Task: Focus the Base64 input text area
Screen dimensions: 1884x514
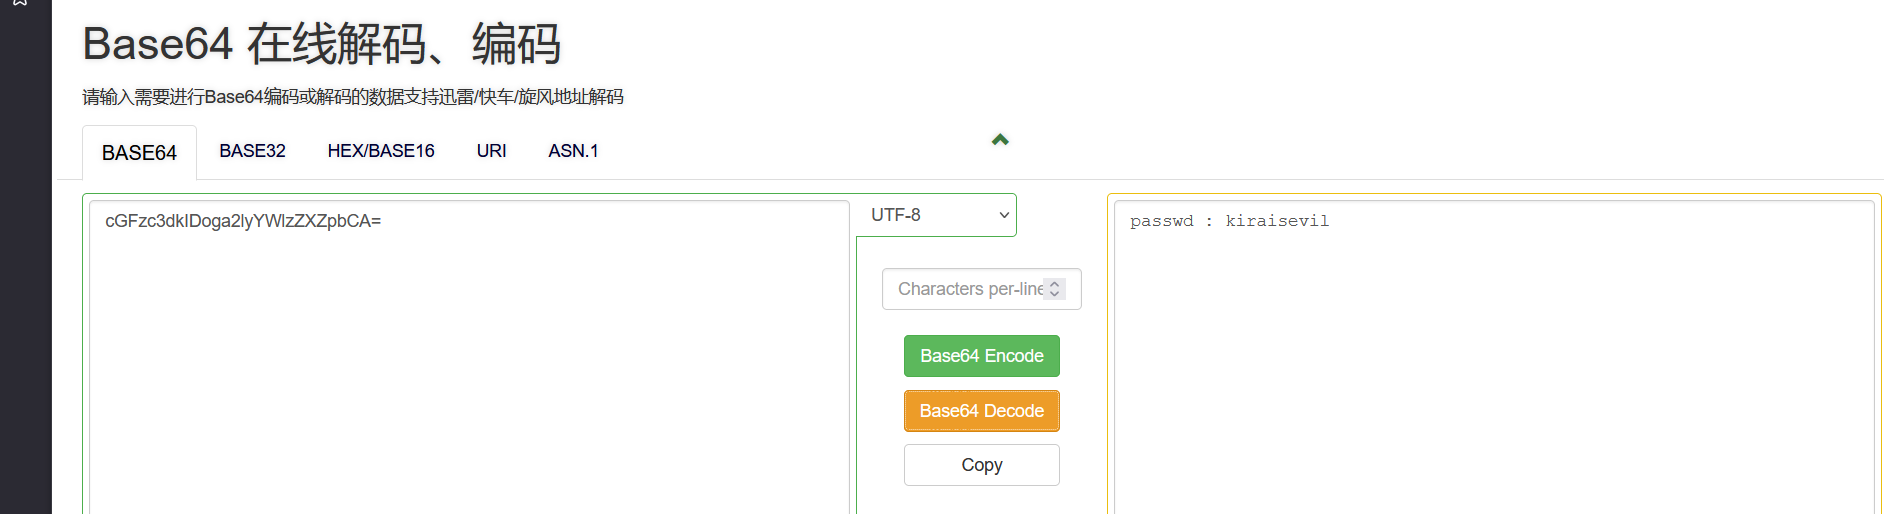Action: pos(469,357)
